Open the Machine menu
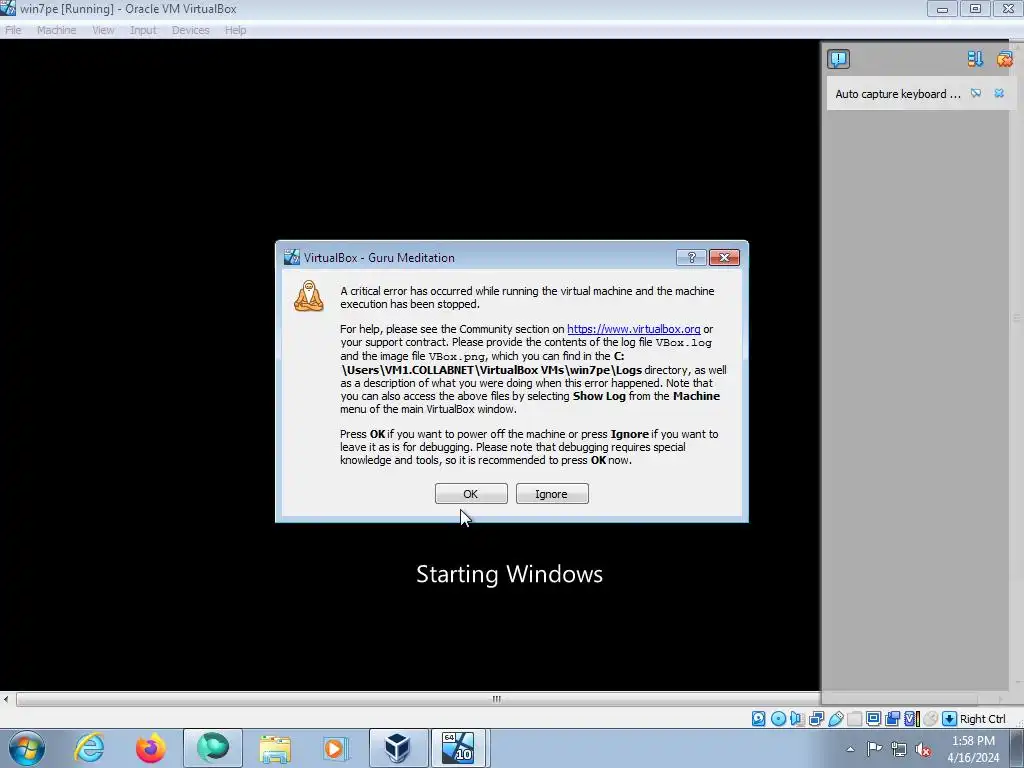This screenshot has width=1024, height=768. (57, 30)
